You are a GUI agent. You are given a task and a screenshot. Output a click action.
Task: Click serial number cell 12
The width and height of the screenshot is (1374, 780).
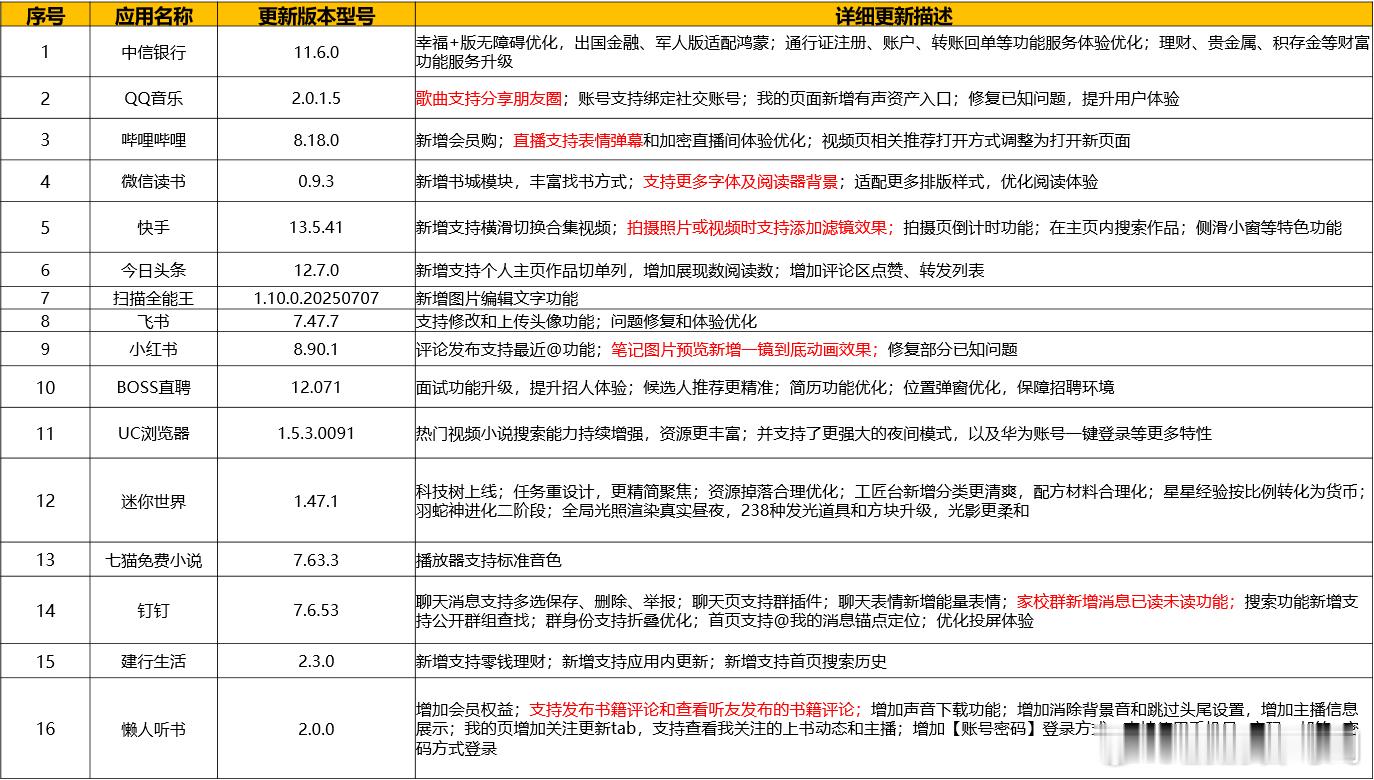tap(45, 501)
